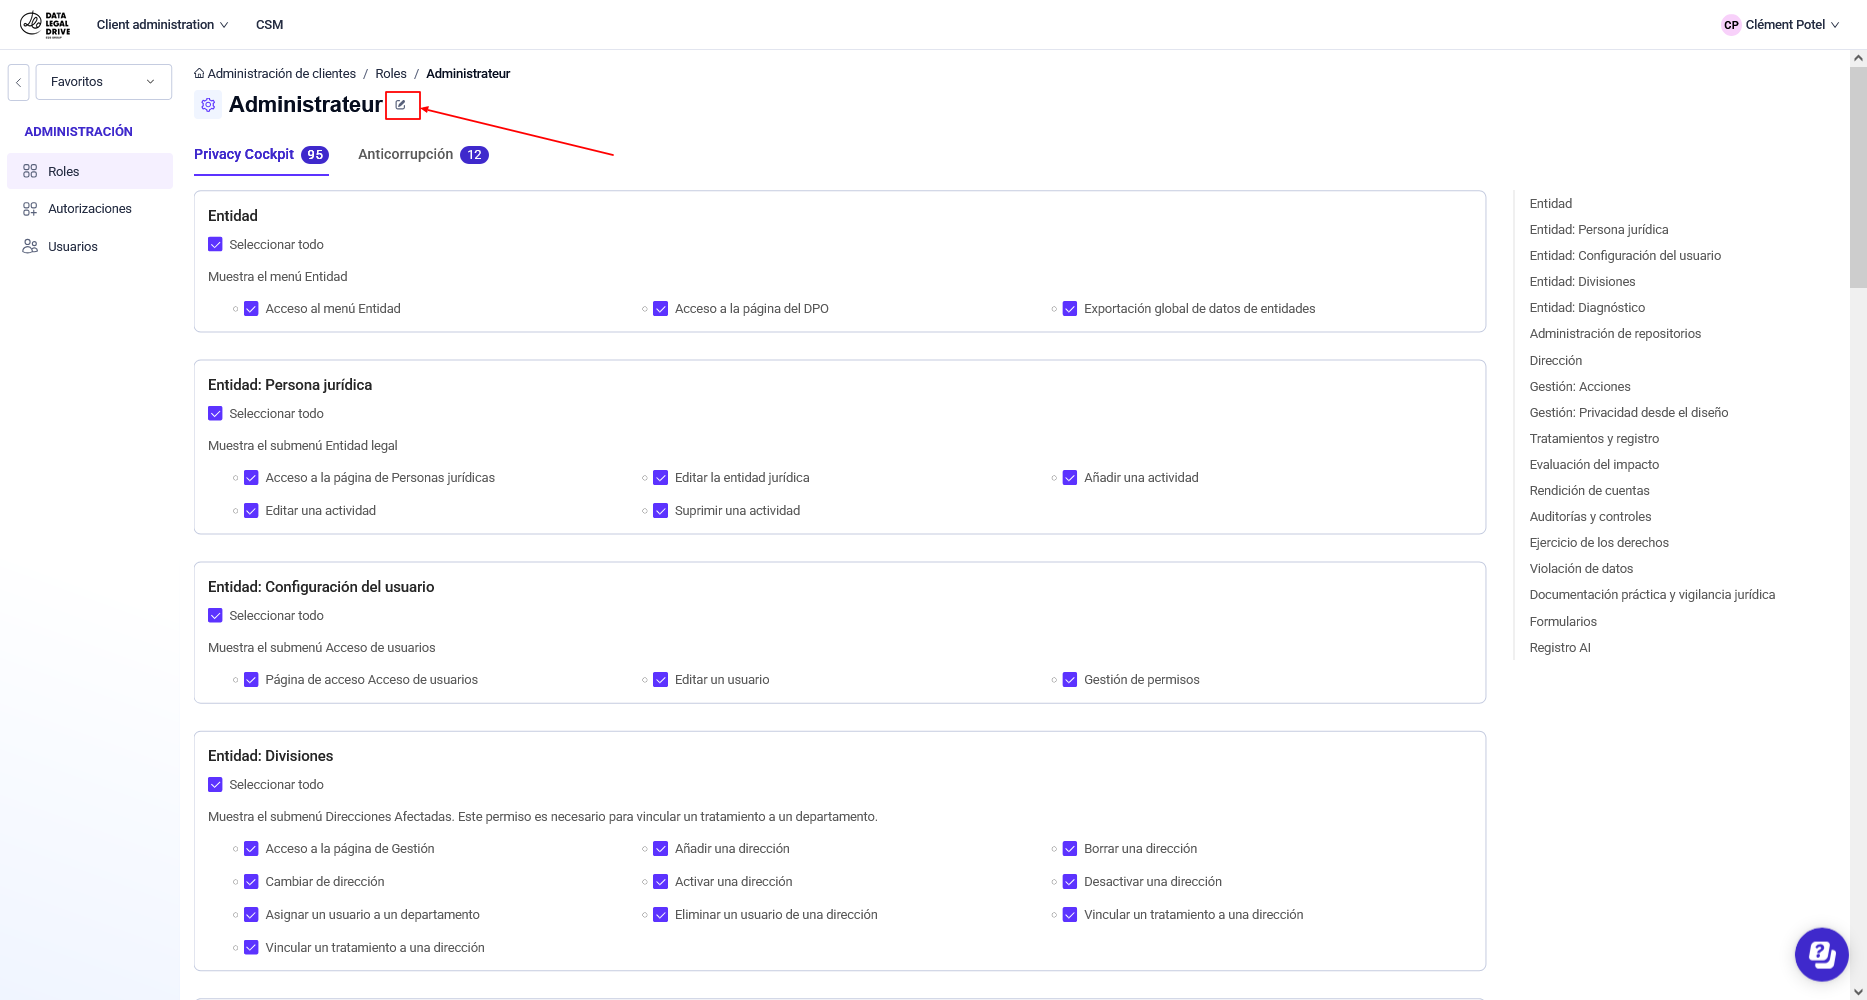Go to Administración de clientes breadcrumb
This screenshot has height=1000, width=1867.
[x=282, y=73]
